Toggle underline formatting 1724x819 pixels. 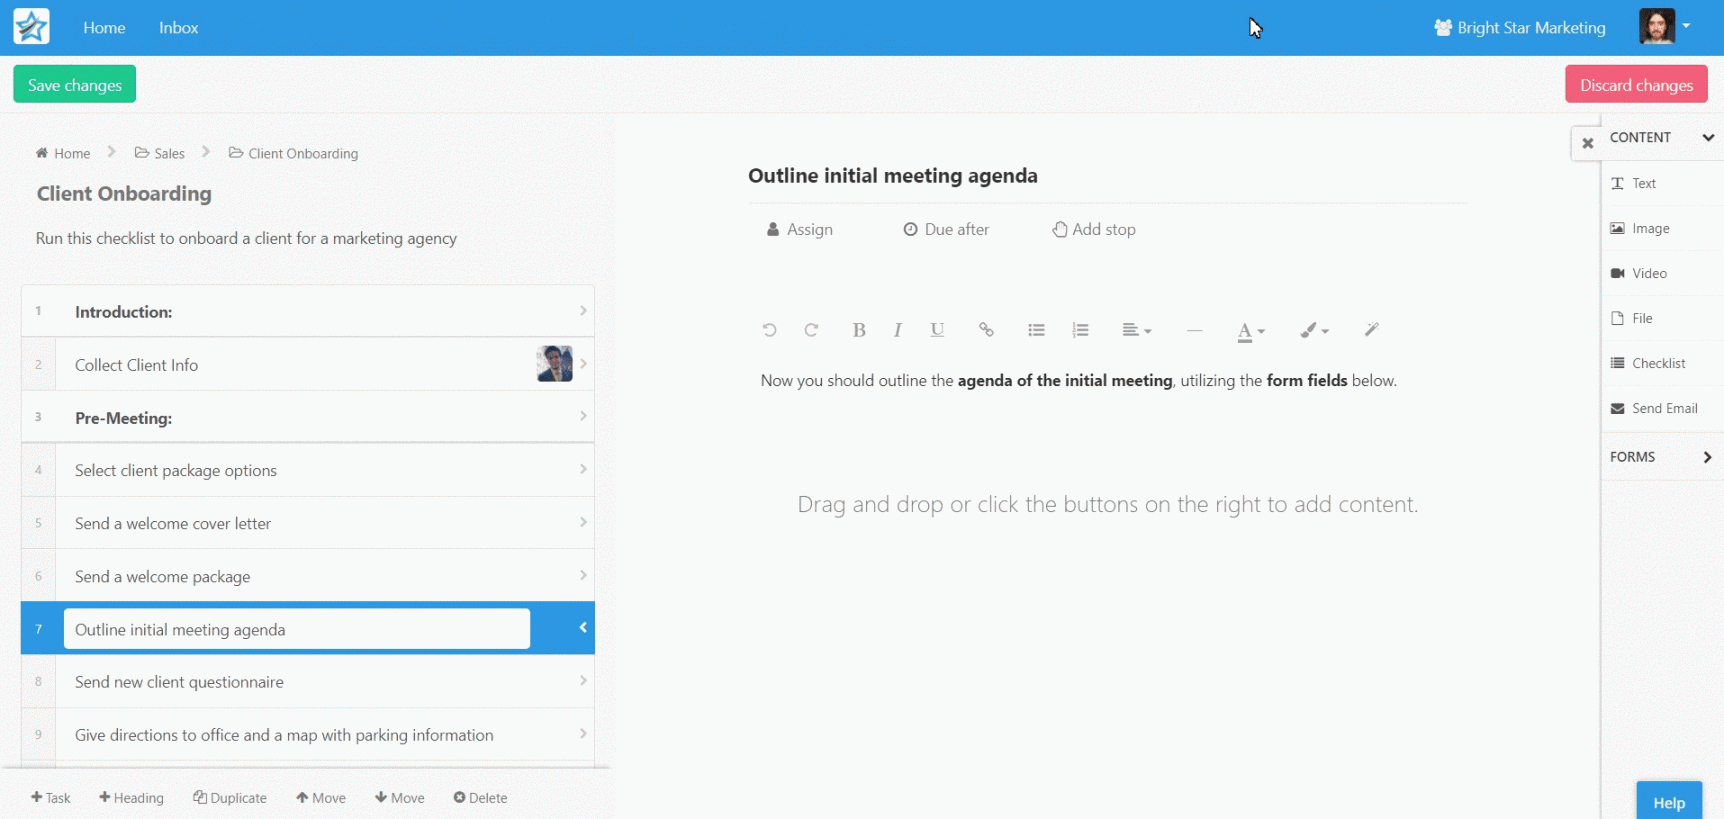(x=937, y=330)
